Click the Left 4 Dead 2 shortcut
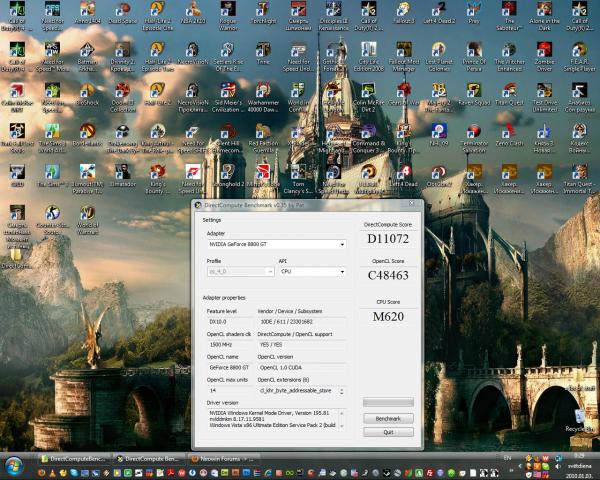 439,13
